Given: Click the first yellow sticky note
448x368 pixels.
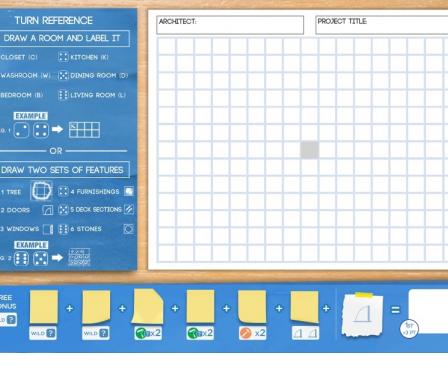Looking at the screenshot, I should pyautogui.click(x=44, y=307).
